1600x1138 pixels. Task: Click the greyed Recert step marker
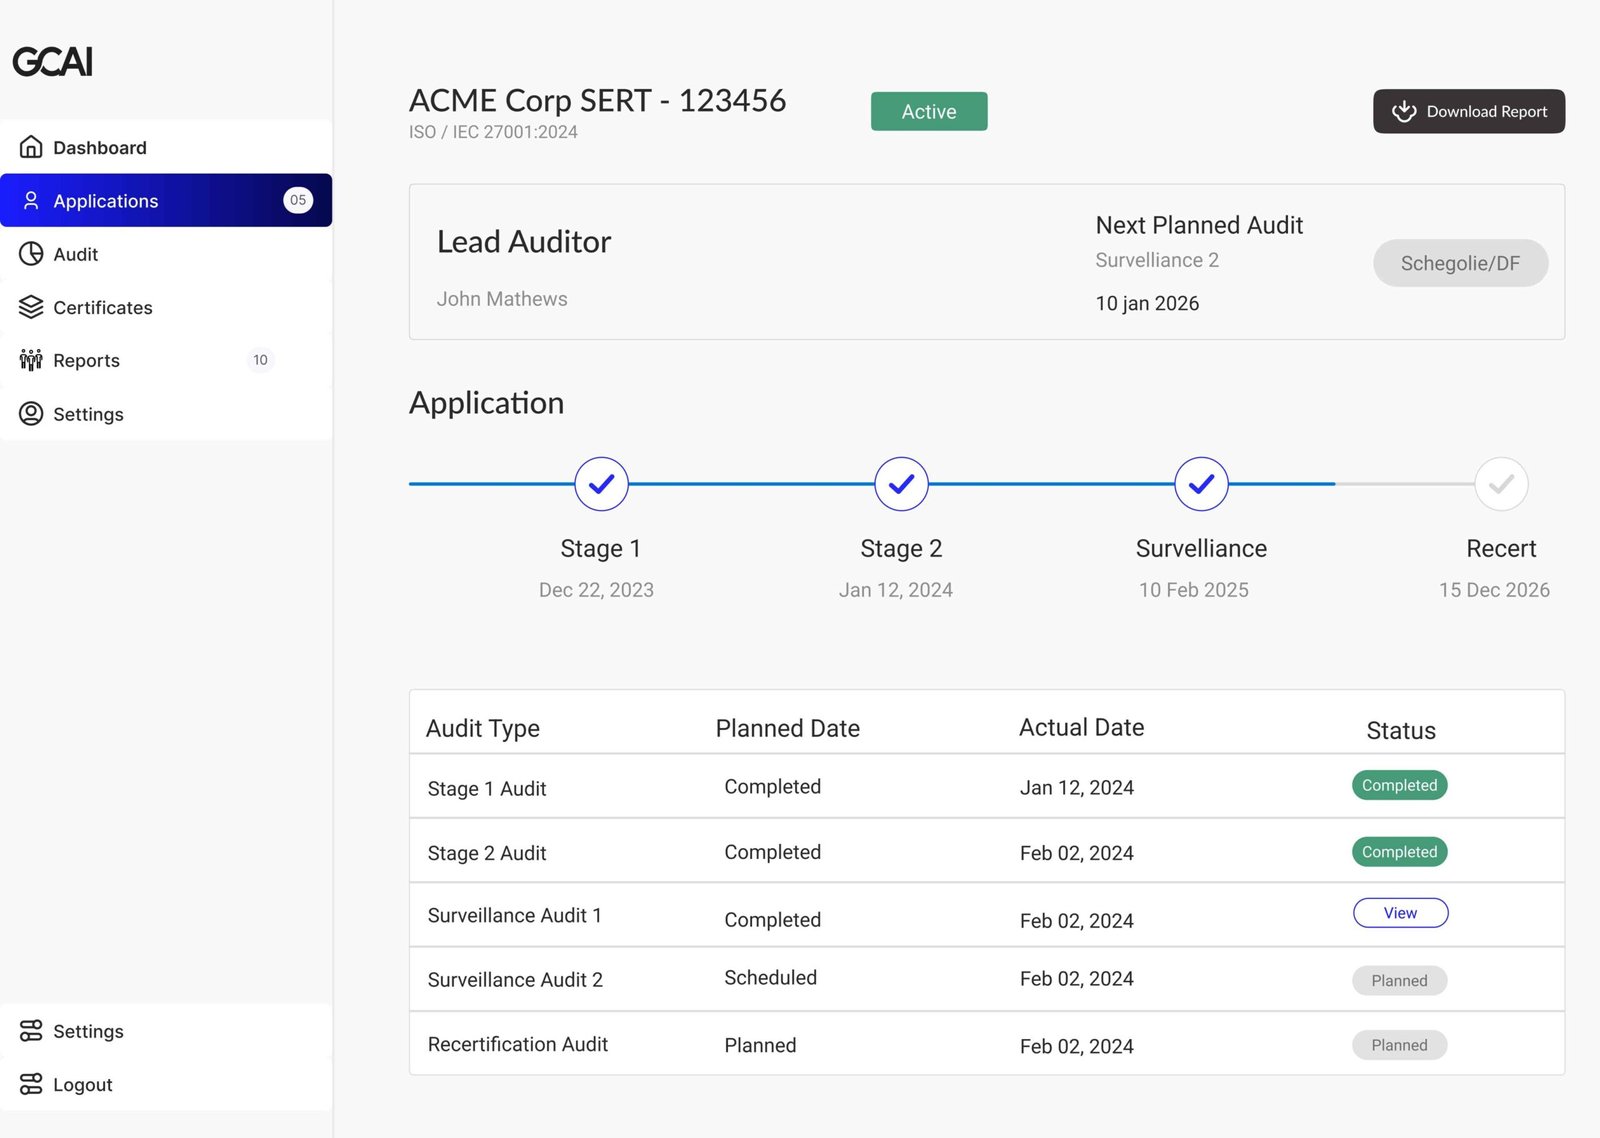point(1501,484)
